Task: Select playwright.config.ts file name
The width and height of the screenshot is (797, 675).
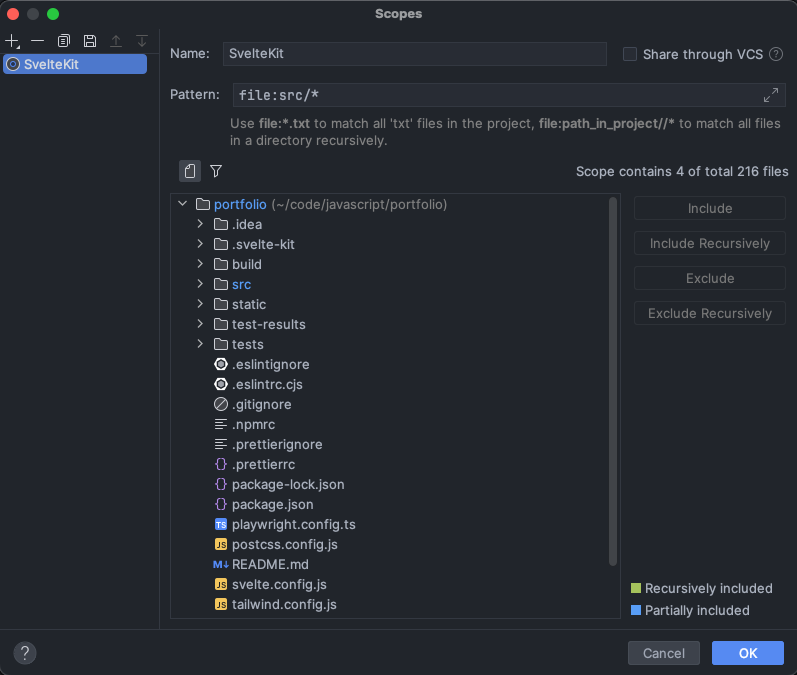Action: pos(294,525)
